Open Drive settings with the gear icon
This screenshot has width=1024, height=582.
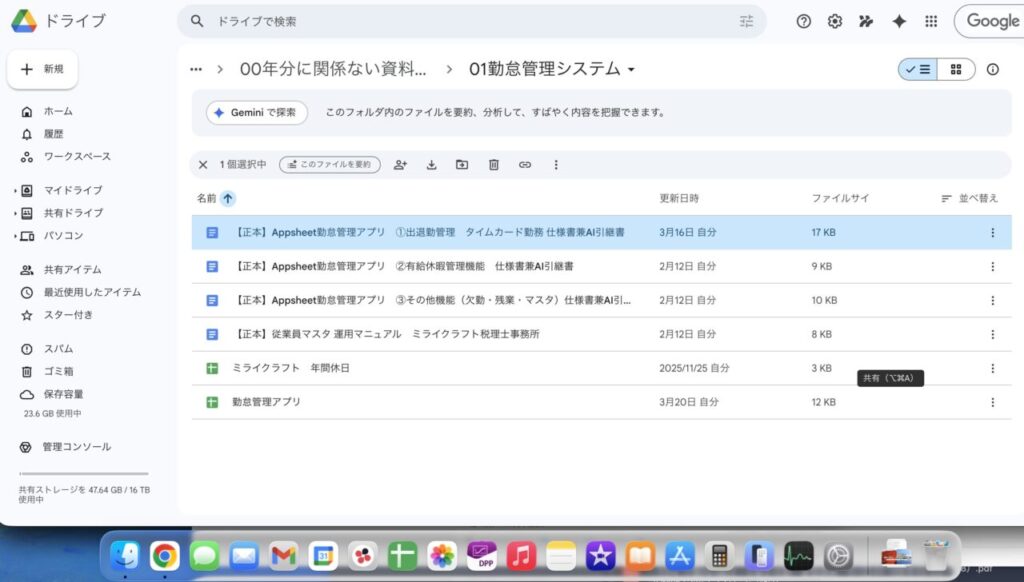click(835, 20)
